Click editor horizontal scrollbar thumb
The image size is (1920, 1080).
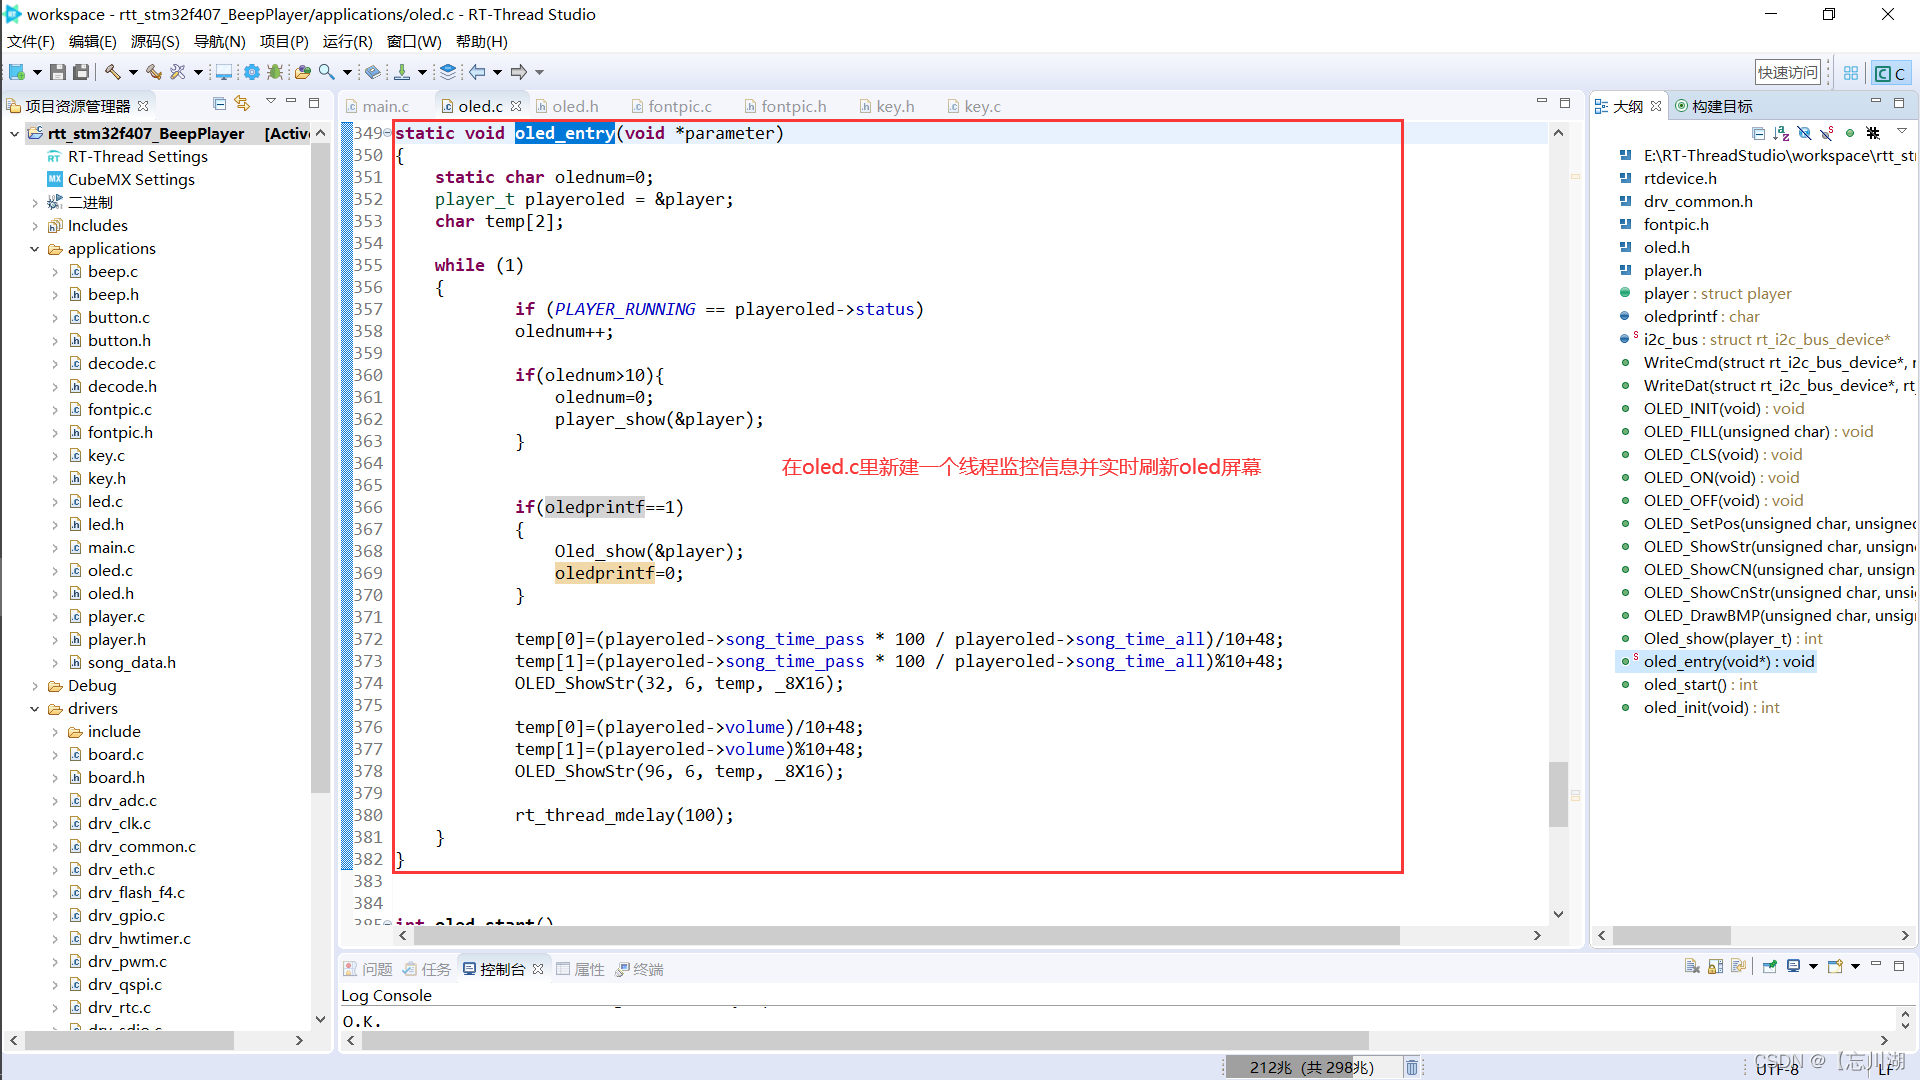[x=906, y=936]
